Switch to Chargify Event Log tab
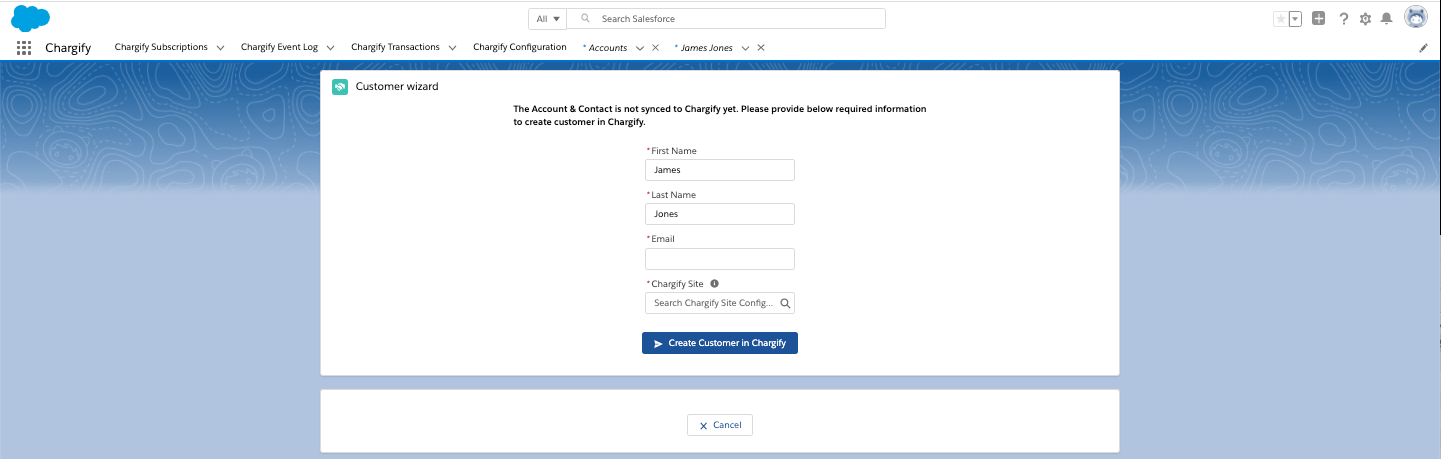1441x459 pixels. point(279,47)
